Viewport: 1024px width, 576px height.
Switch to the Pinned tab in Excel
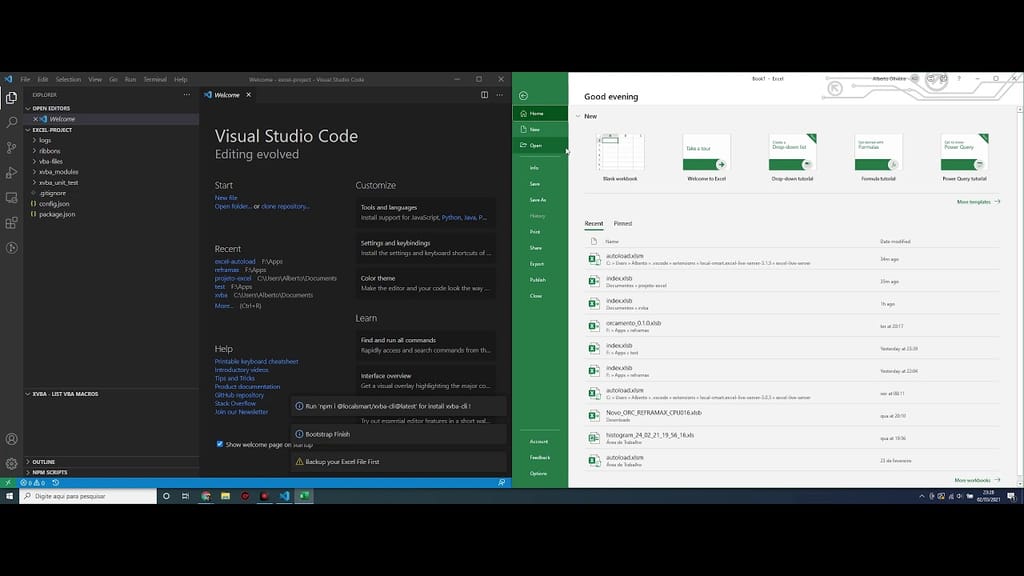point(625,223)
